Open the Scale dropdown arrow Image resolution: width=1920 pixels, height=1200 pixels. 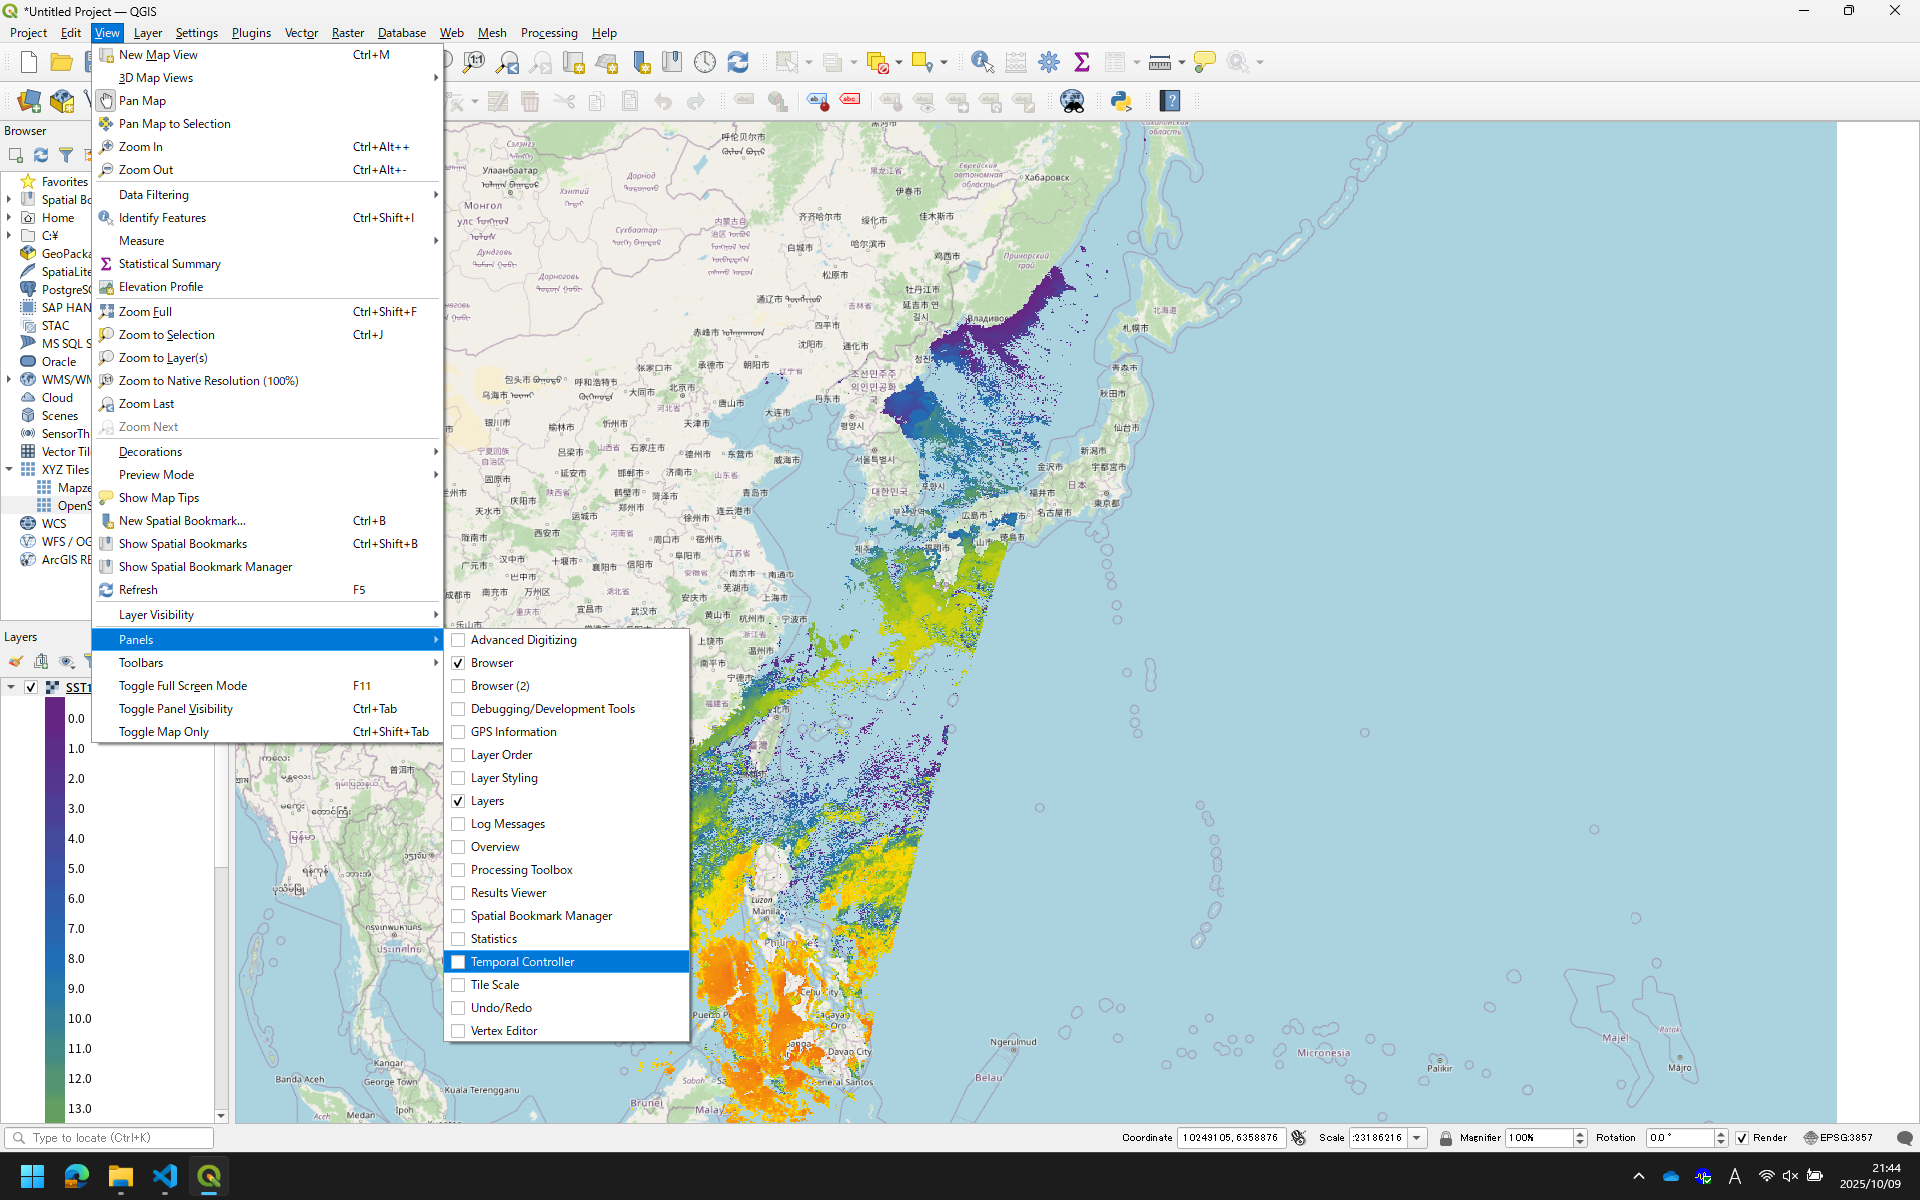coord(1417,1138)
